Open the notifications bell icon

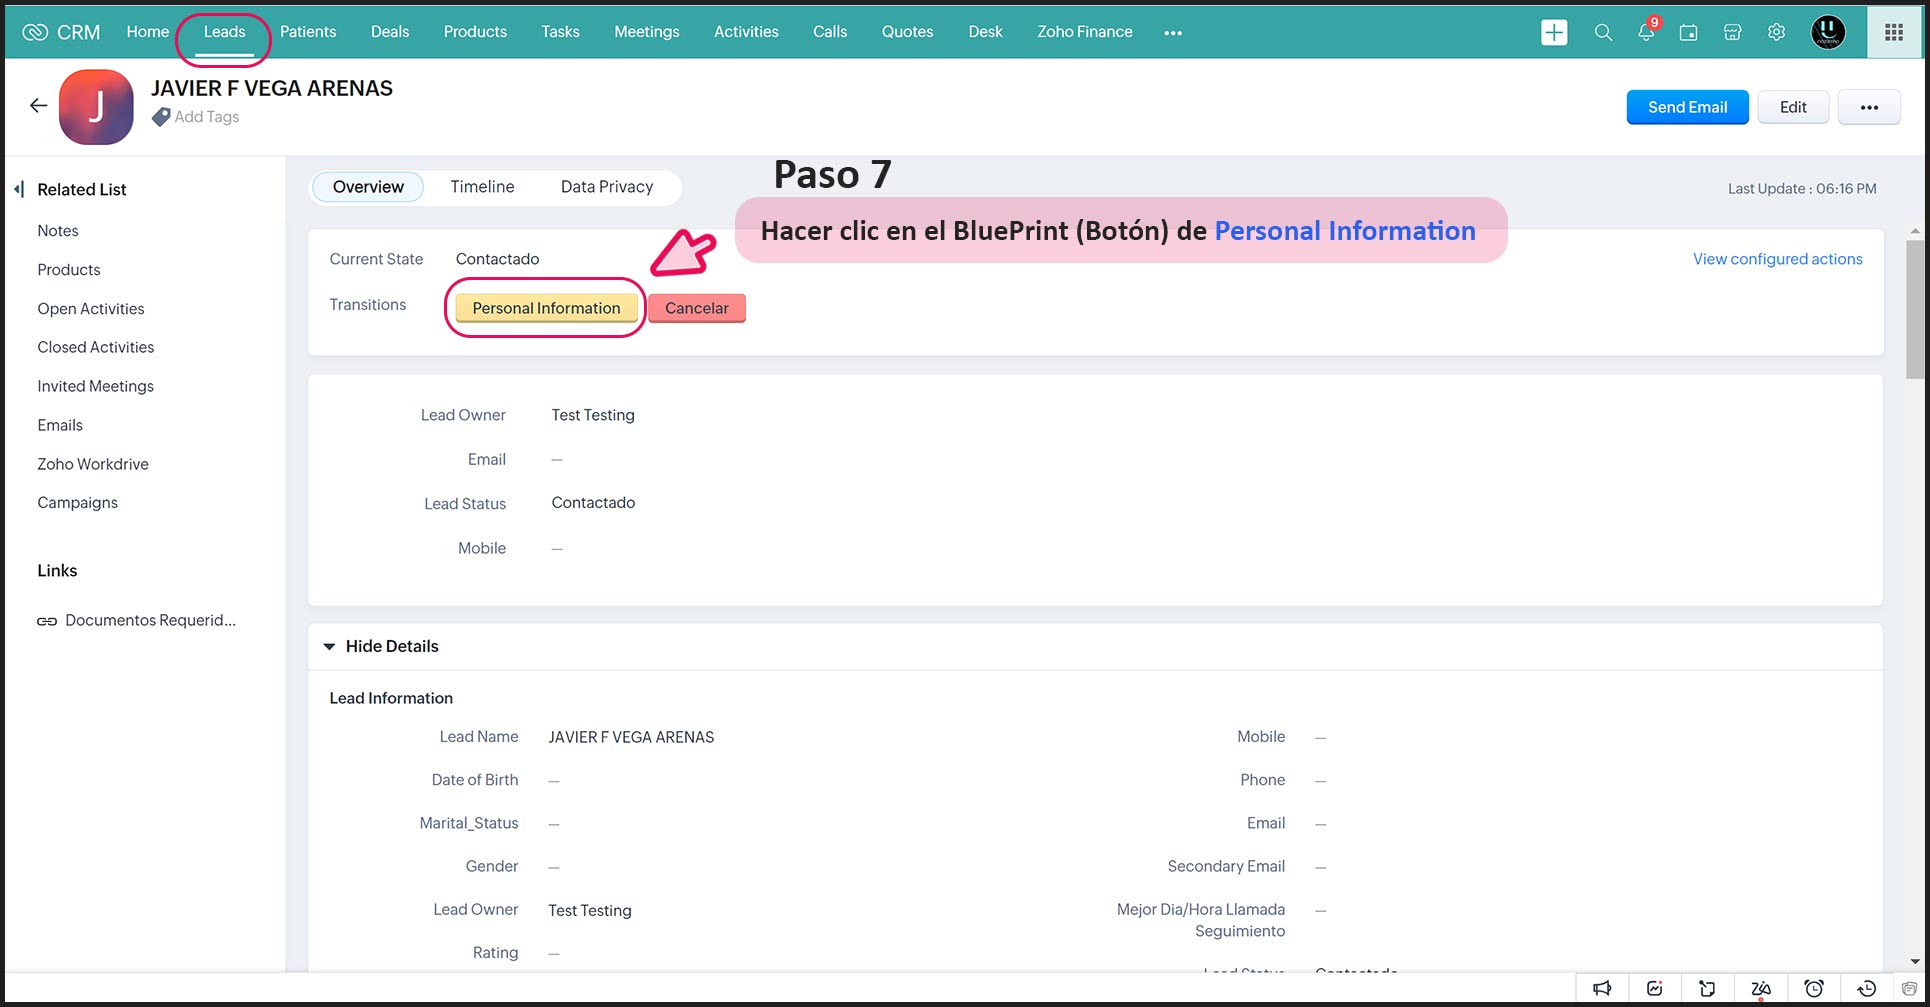[1646, 32]
